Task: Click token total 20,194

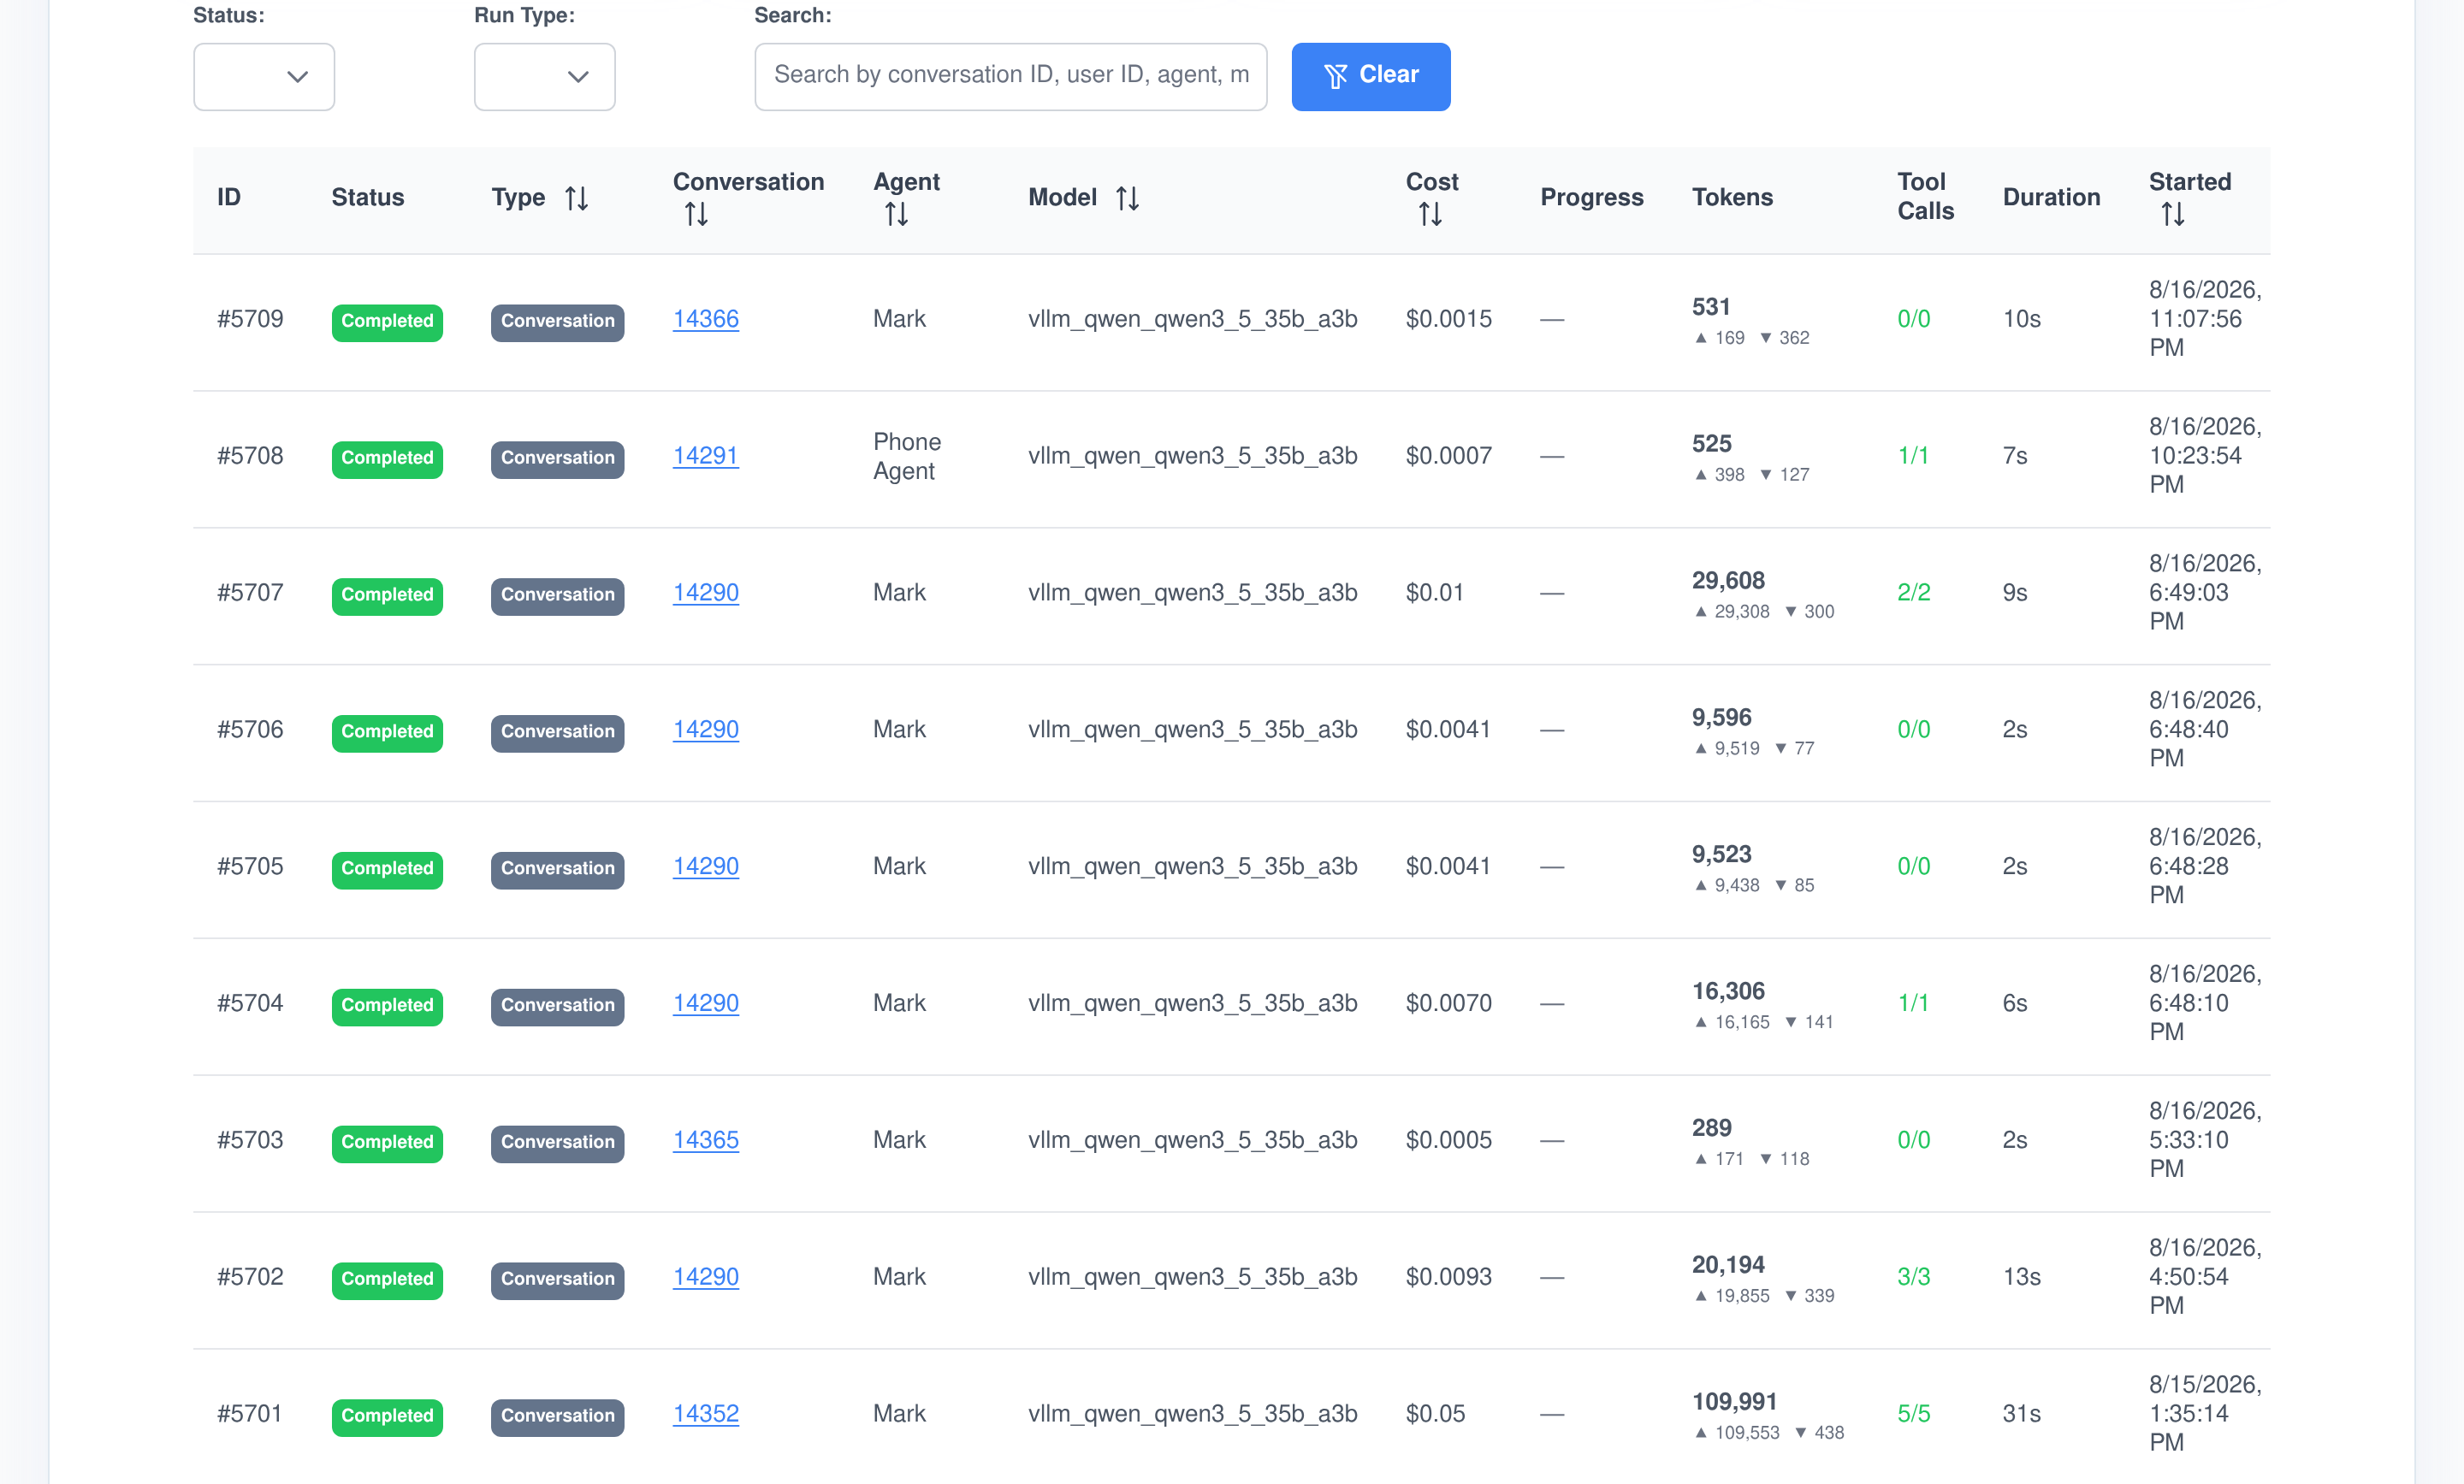Action: pos(1728,1266)
